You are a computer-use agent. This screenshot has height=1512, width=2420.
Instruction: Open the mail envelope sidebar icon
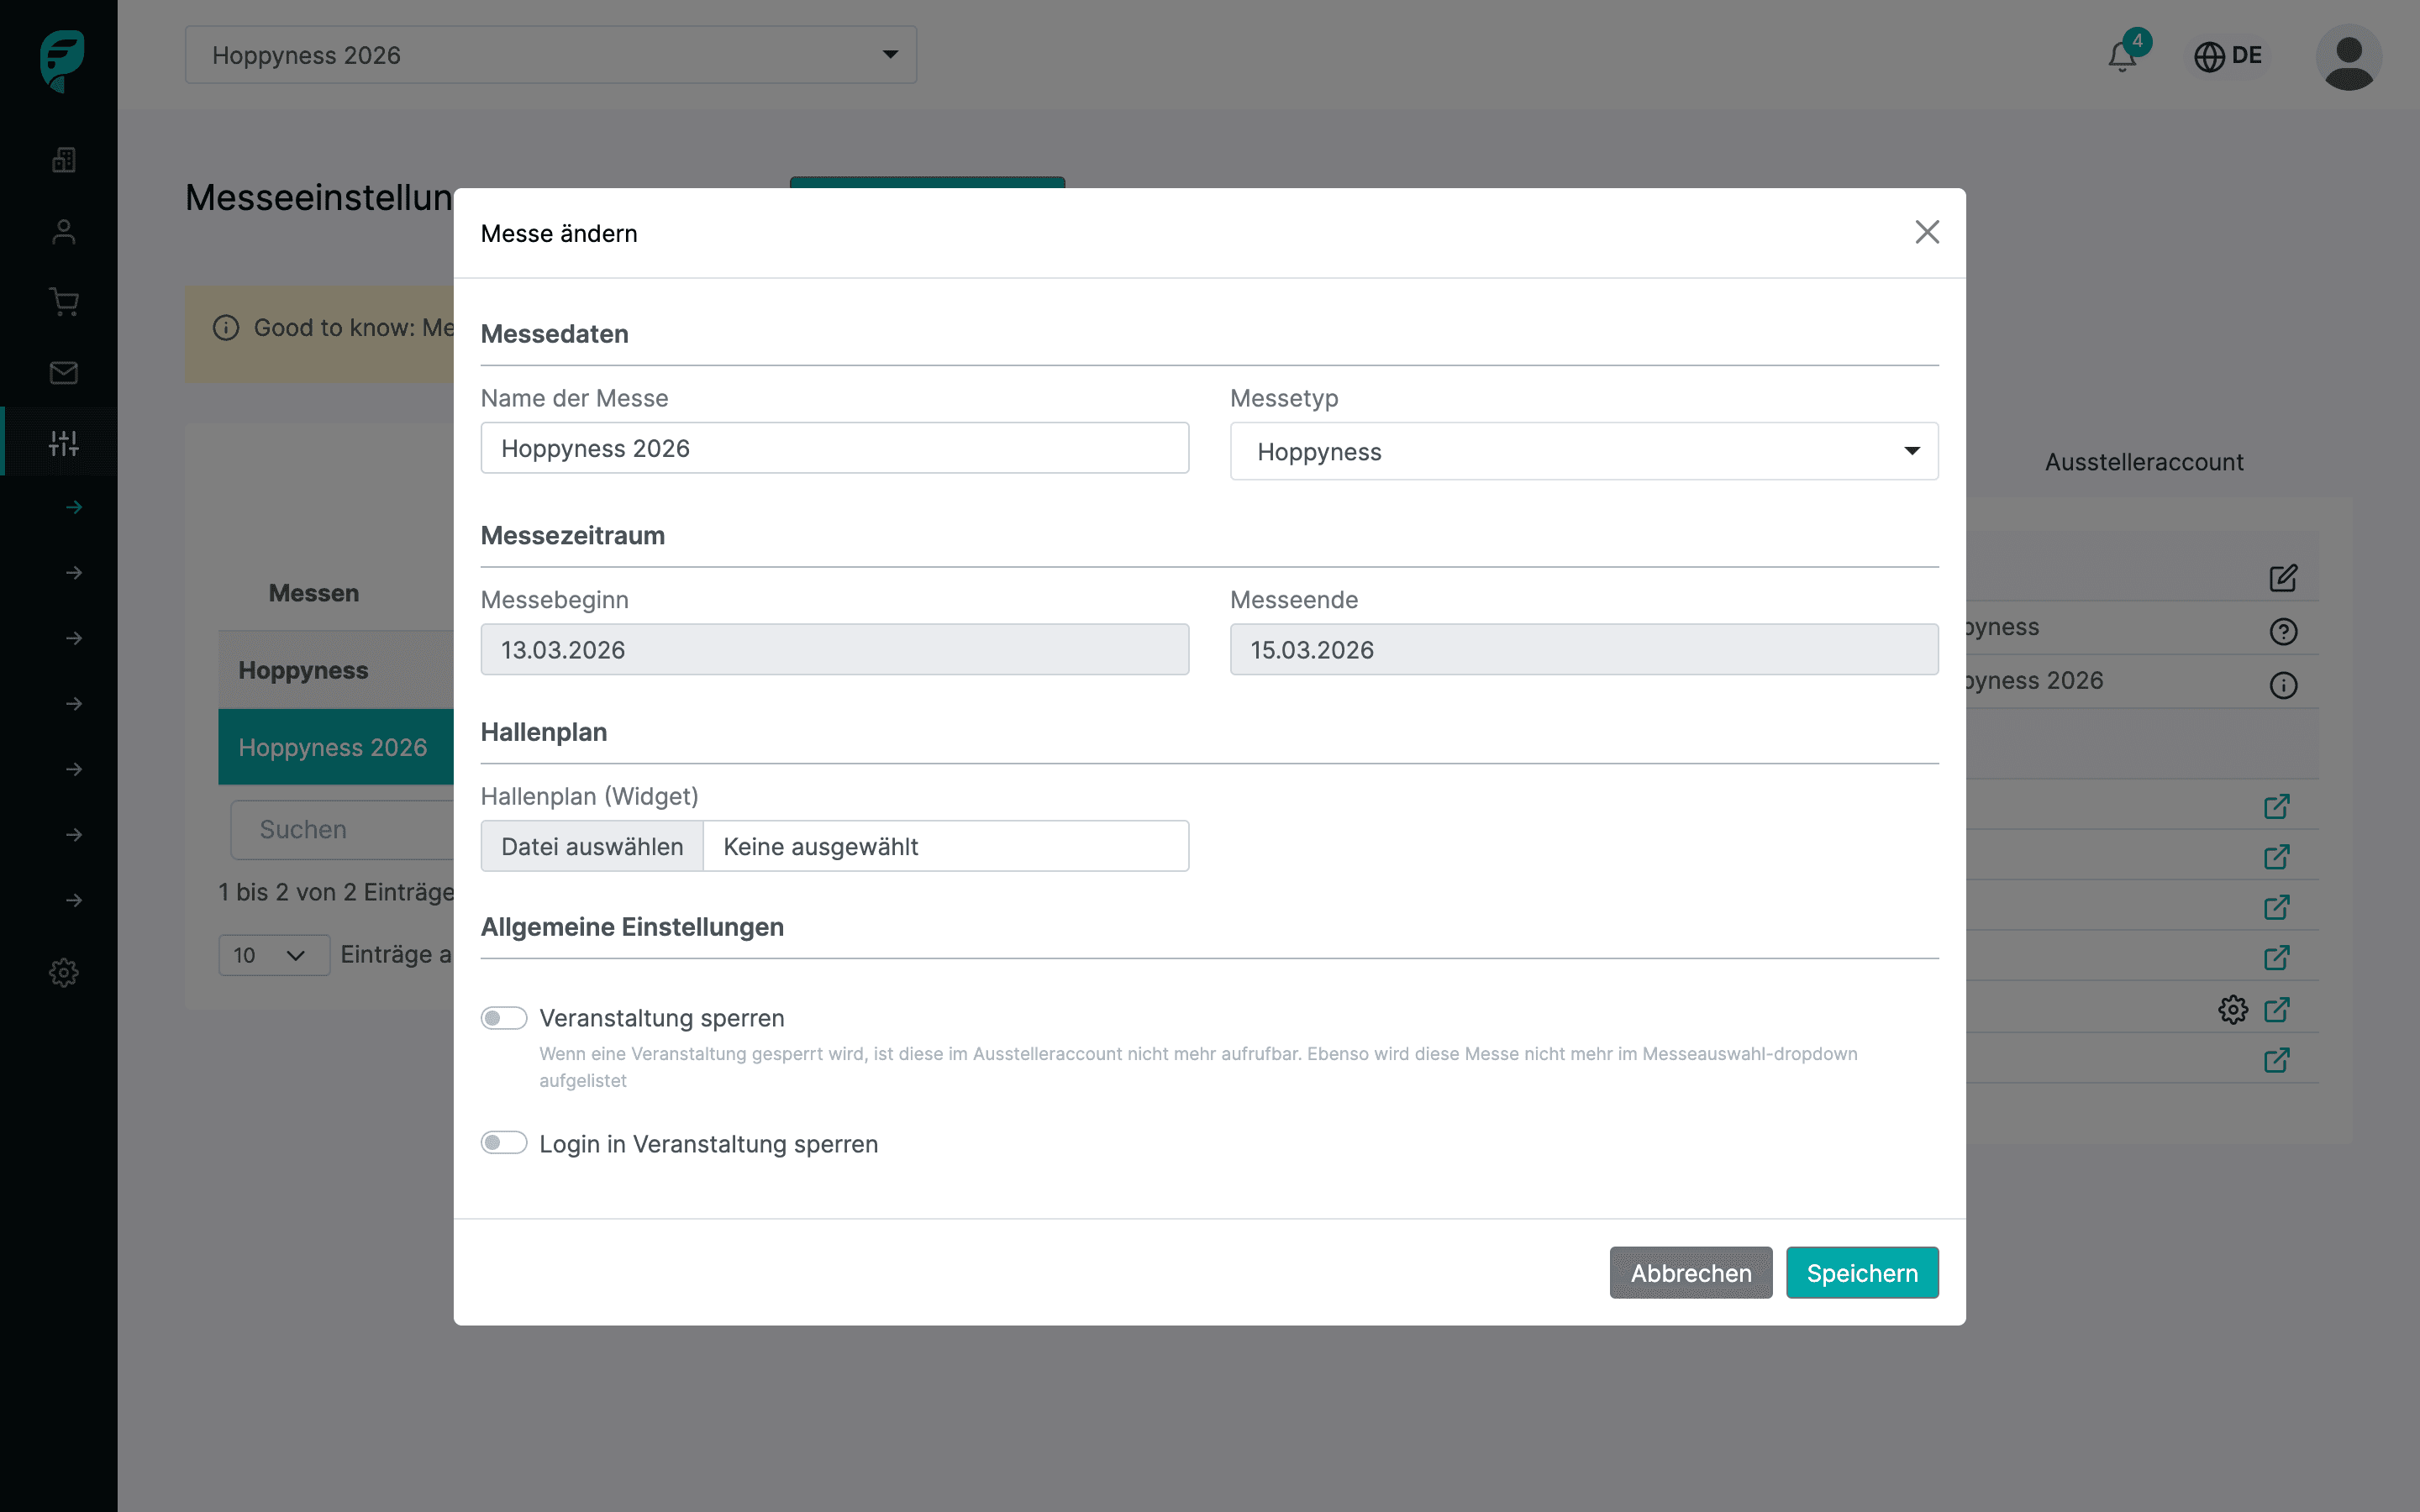pyautogui.click(x=64, y=373)
